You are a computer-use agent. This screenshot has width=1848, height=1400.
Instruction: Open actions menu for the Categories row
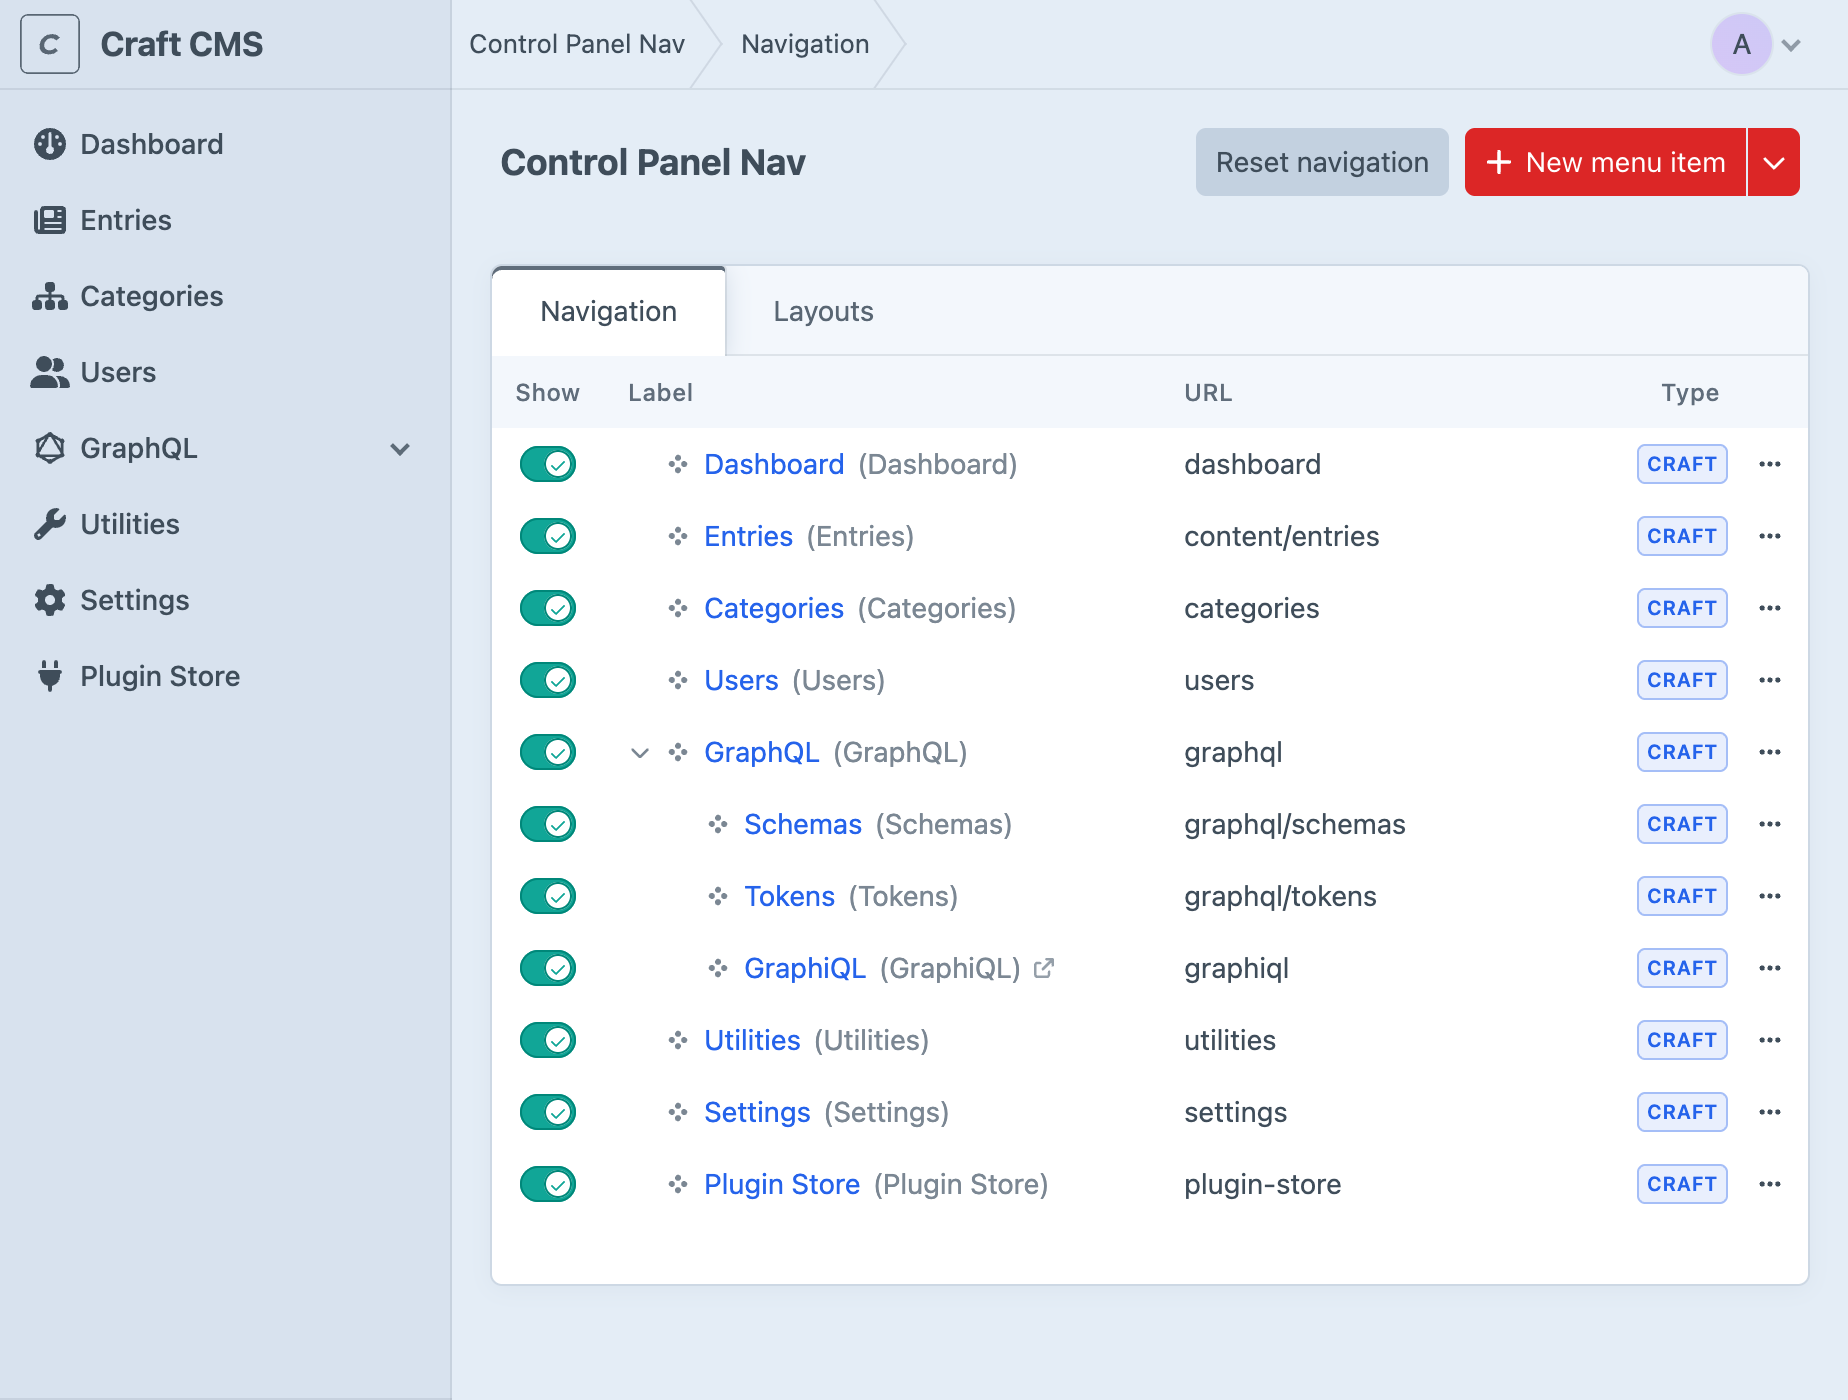[1770, 608]
